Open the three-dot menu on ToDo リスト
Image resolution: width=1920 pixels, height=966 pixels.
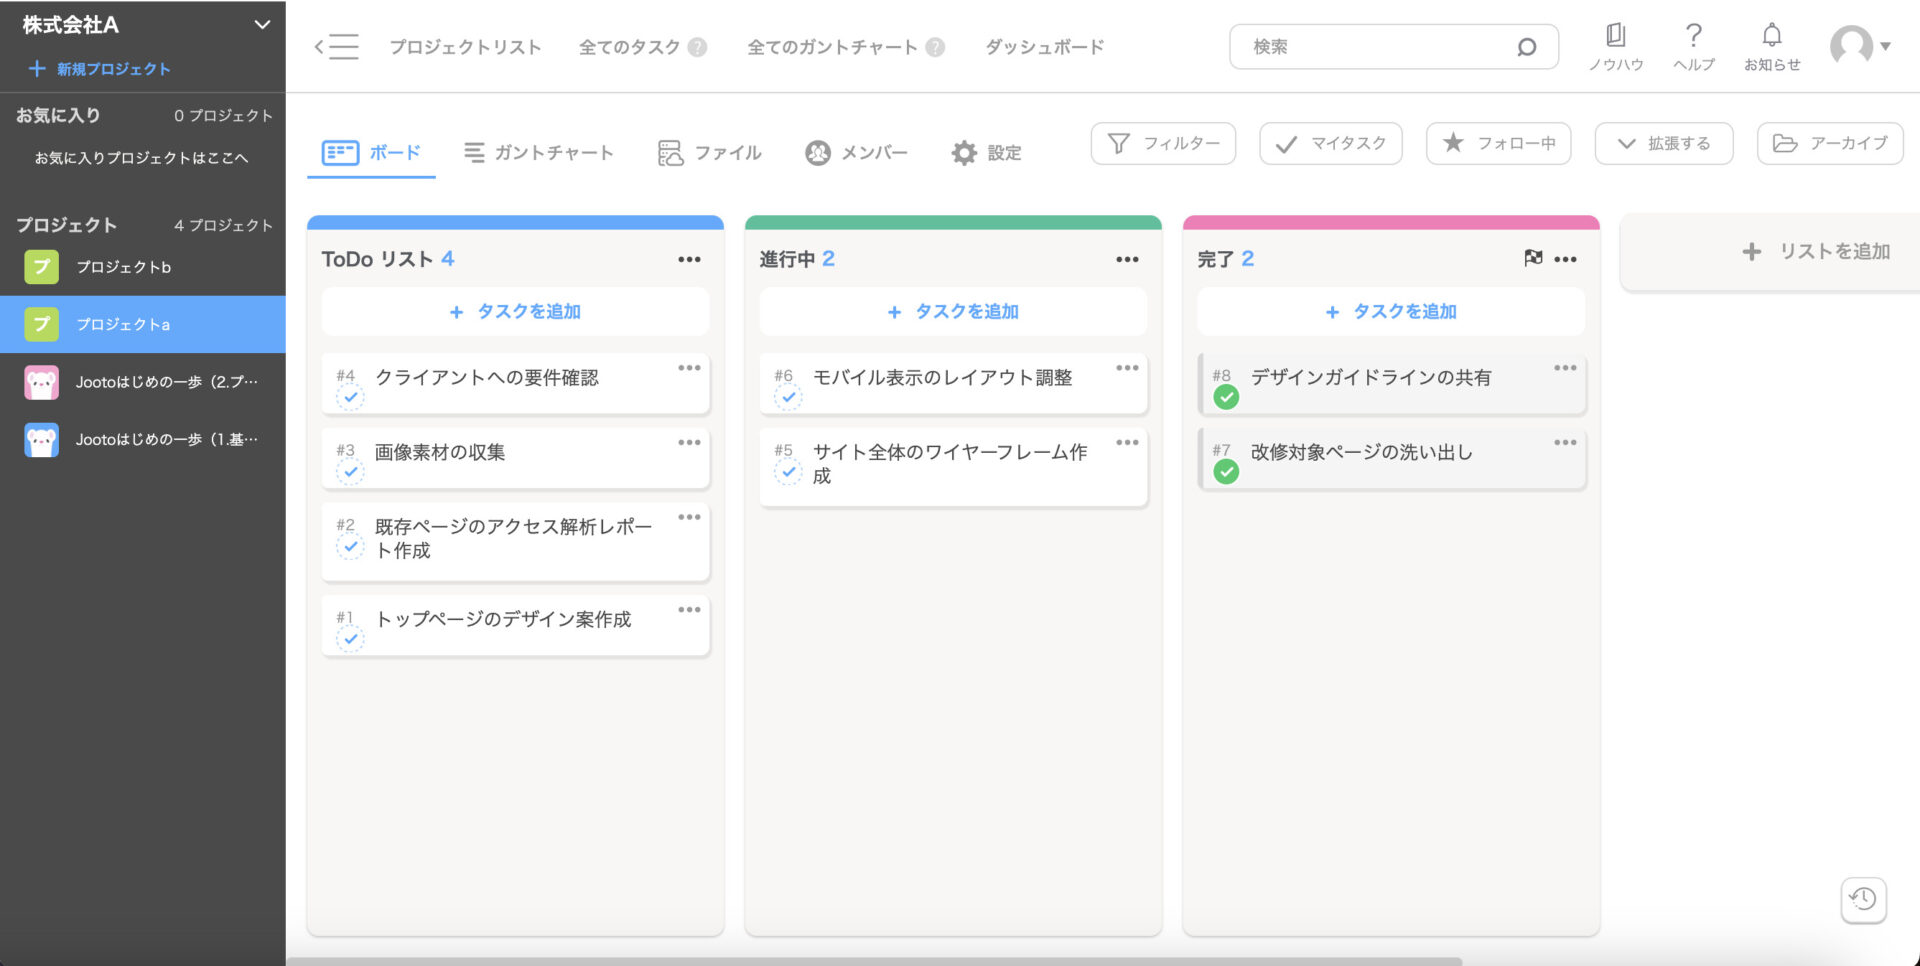(689, 259)
